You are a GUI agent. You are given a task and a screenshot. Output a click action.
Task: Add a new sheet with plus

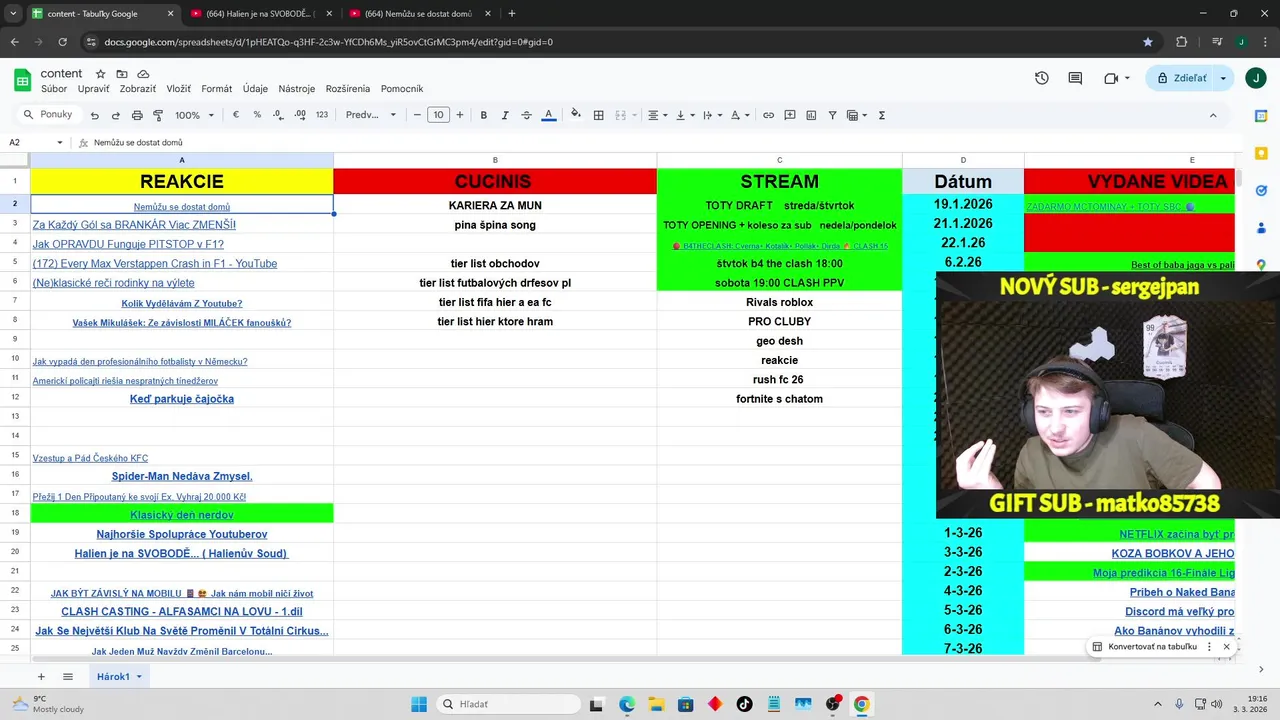pyautogui.click(x=41, y=677)
